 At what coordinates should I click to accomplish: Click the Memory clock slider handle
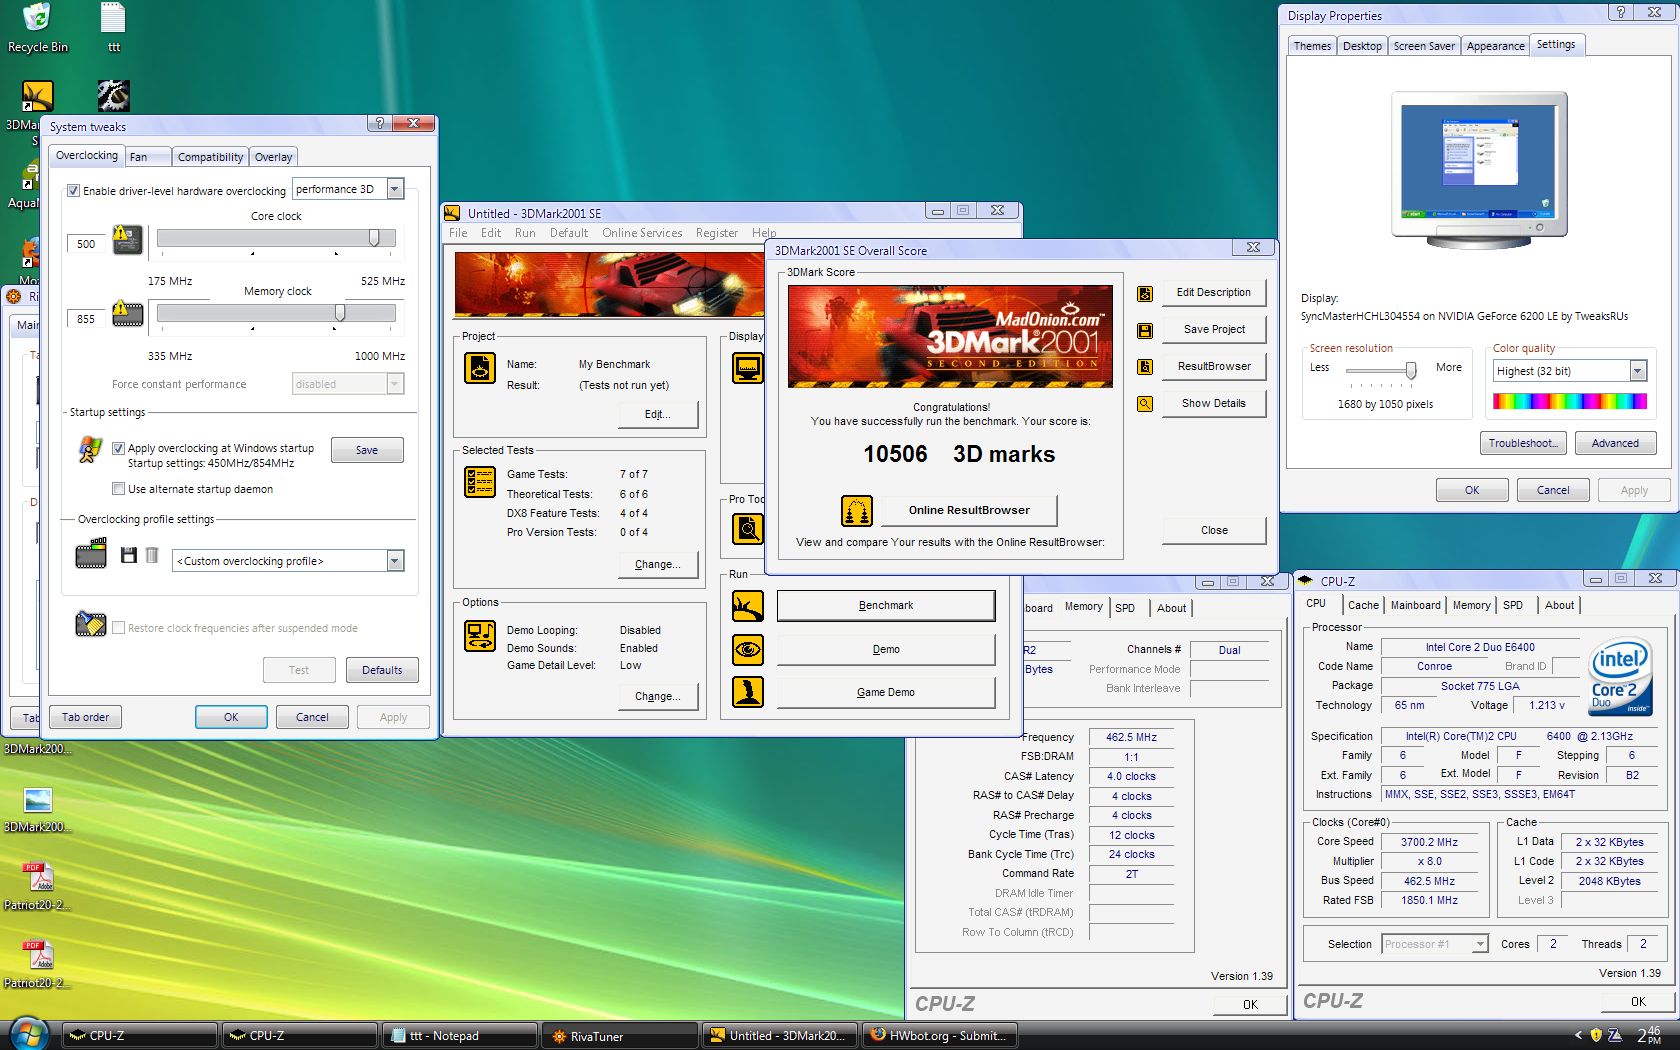[x=340, y=313]
